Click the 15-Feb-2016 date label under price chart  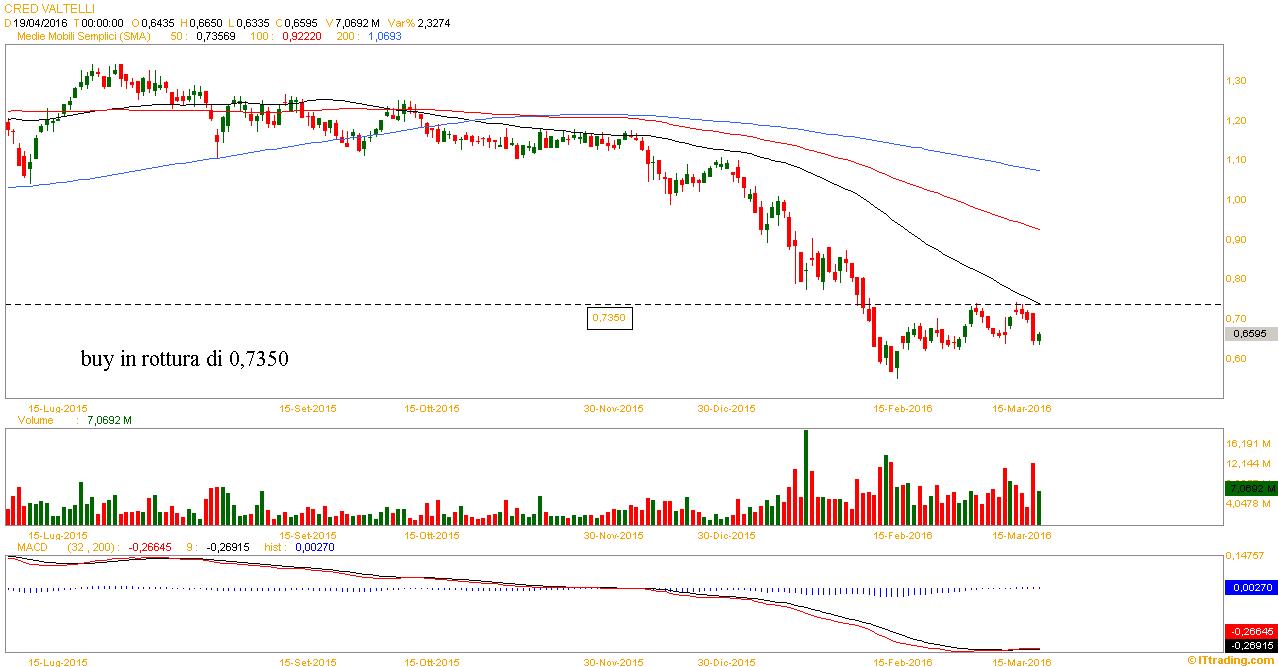(902, 408)
